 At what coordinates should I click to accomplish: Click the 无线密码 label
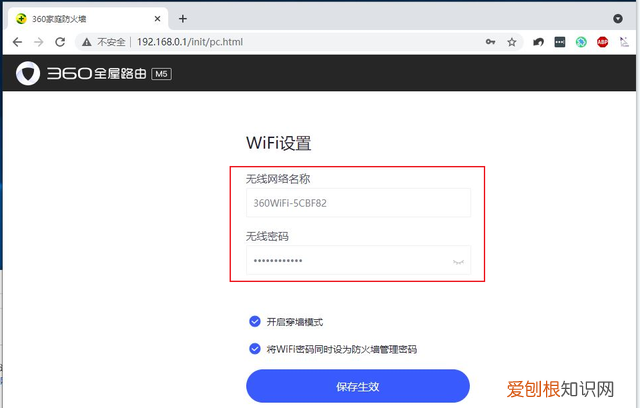click(267, 236)
